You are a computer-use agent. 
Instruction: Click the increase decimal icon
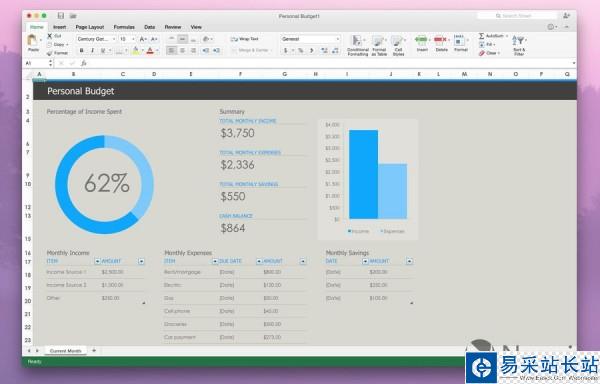(324, 50)
